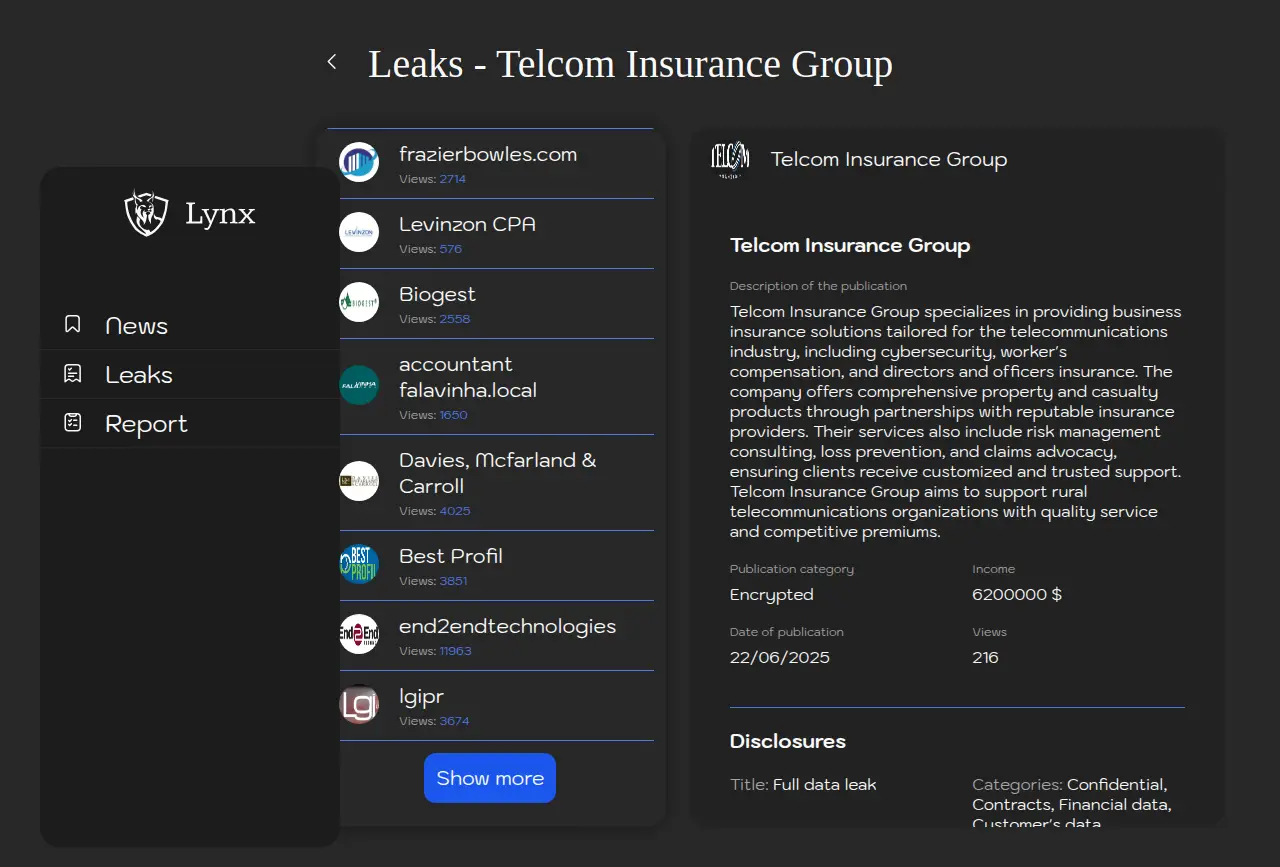This screenshot has width=1280, height=867.
Task: Click the lgipr logo avatar
Action: [359, 704]
